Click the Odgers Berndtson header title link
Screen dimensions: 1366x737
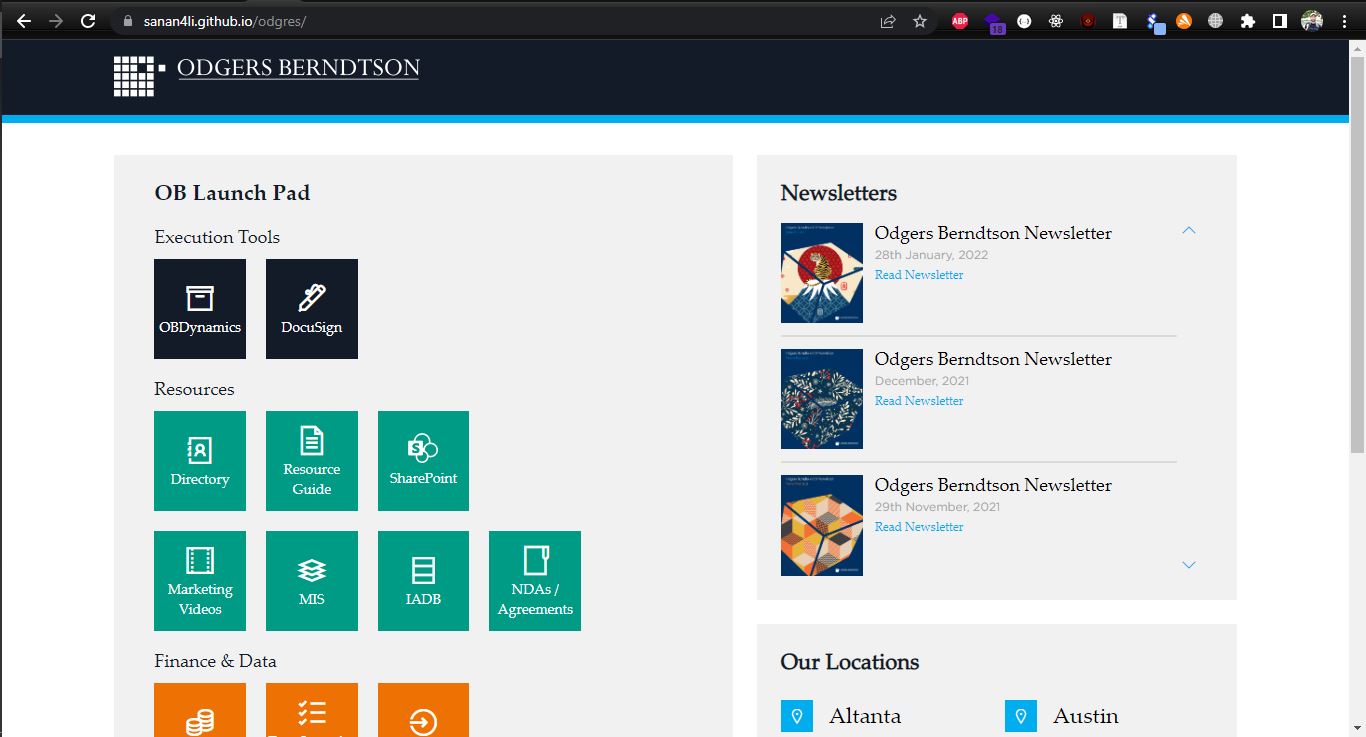pyautogui.click(x=298, y=68)
